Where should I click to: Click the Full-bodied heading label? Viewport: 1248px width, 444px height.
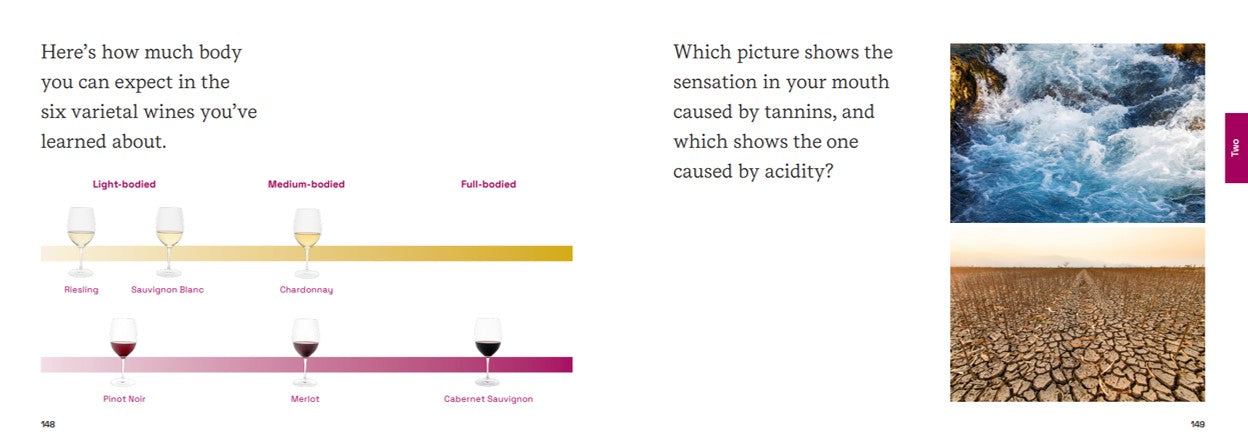click(x=488, y=184)
